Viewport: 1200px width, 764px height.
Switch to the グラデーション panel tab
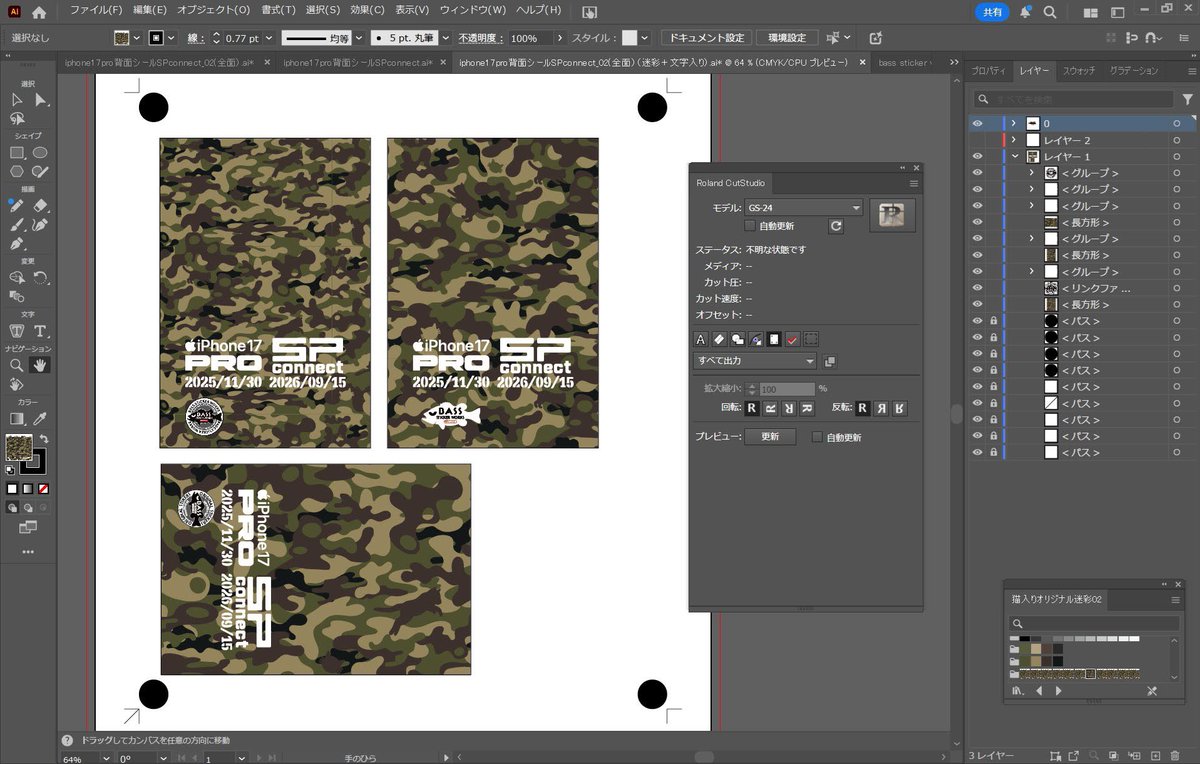point(1134,71)
